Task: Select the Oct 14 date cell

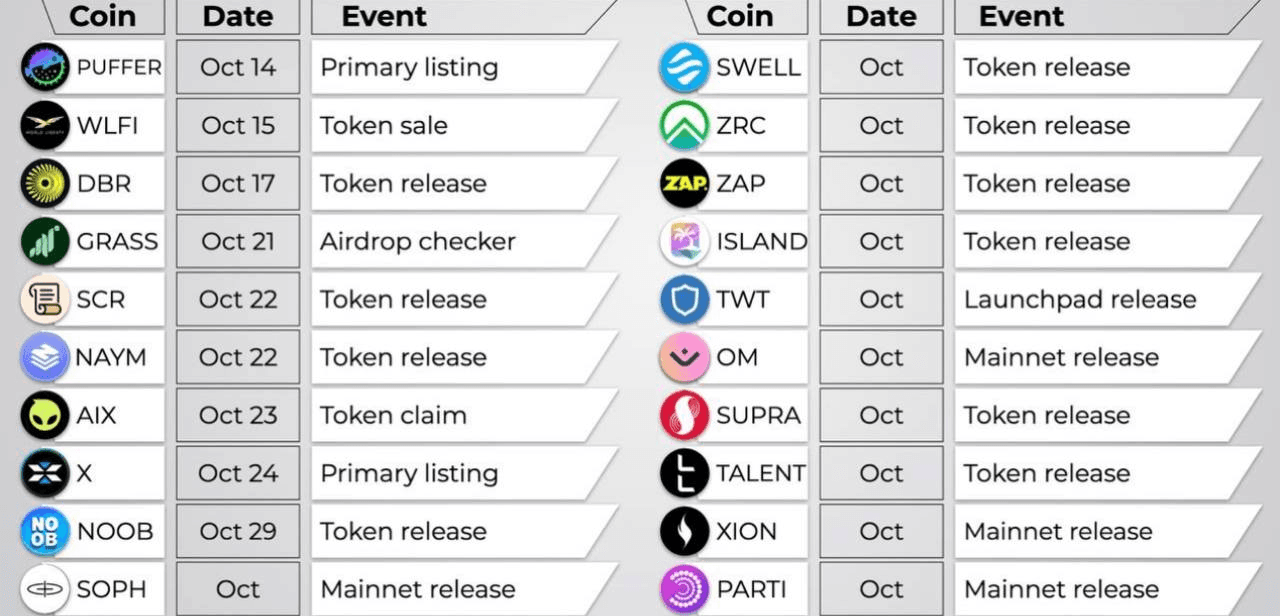Action: [x=238, y=67]
